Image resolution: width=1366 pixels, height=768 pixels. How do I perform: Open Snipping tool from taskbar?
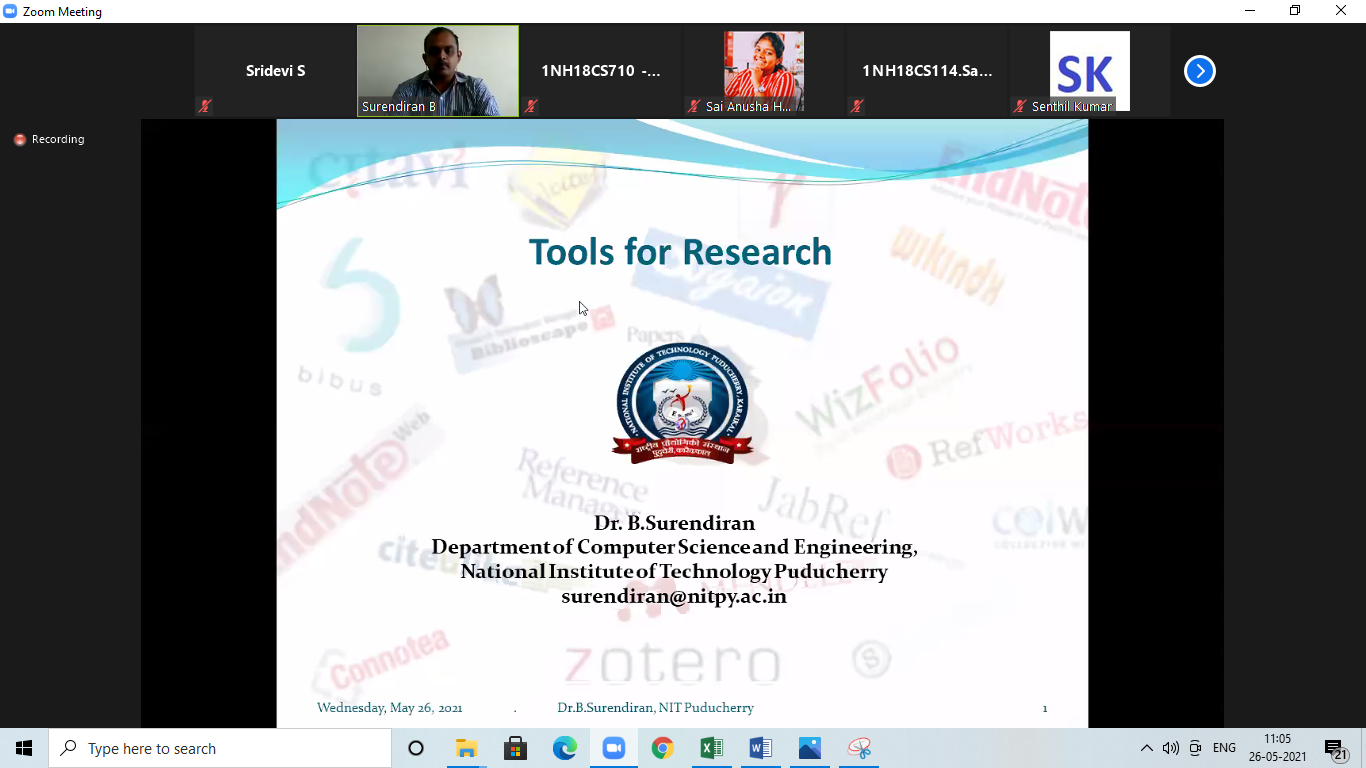click(859, 748)
